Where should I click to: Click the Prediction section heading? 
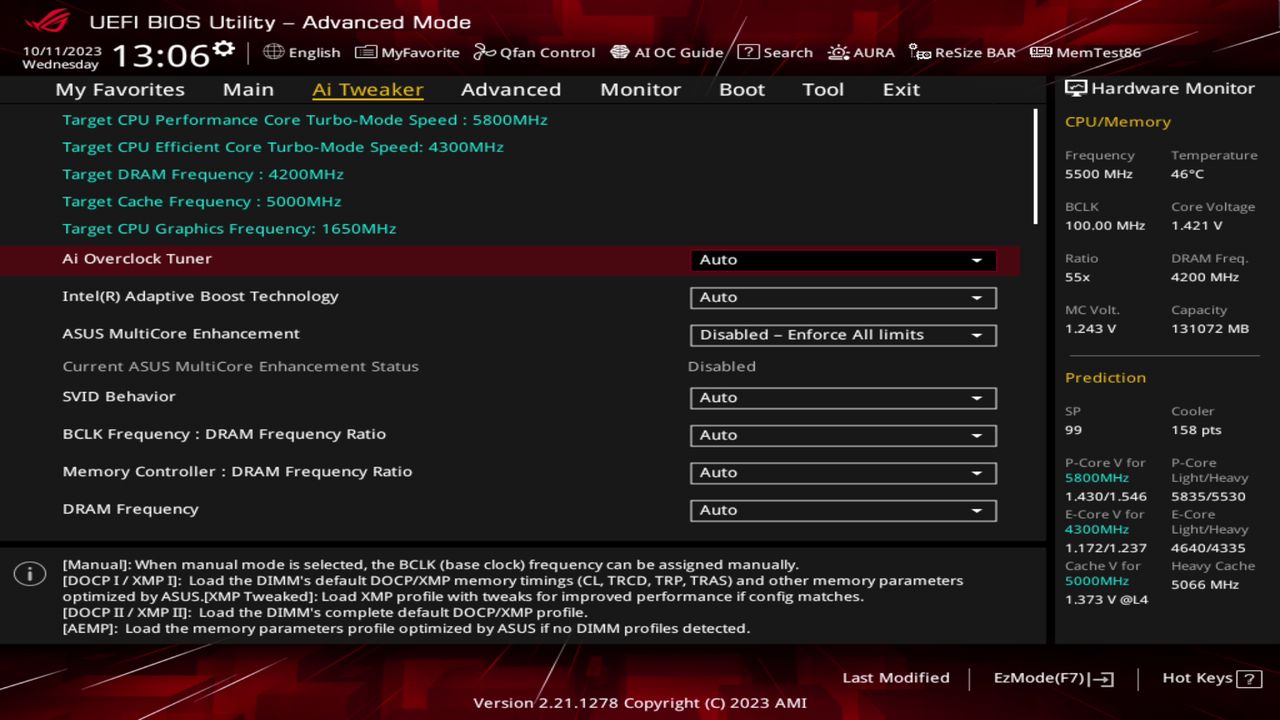tap(1105, 378)
